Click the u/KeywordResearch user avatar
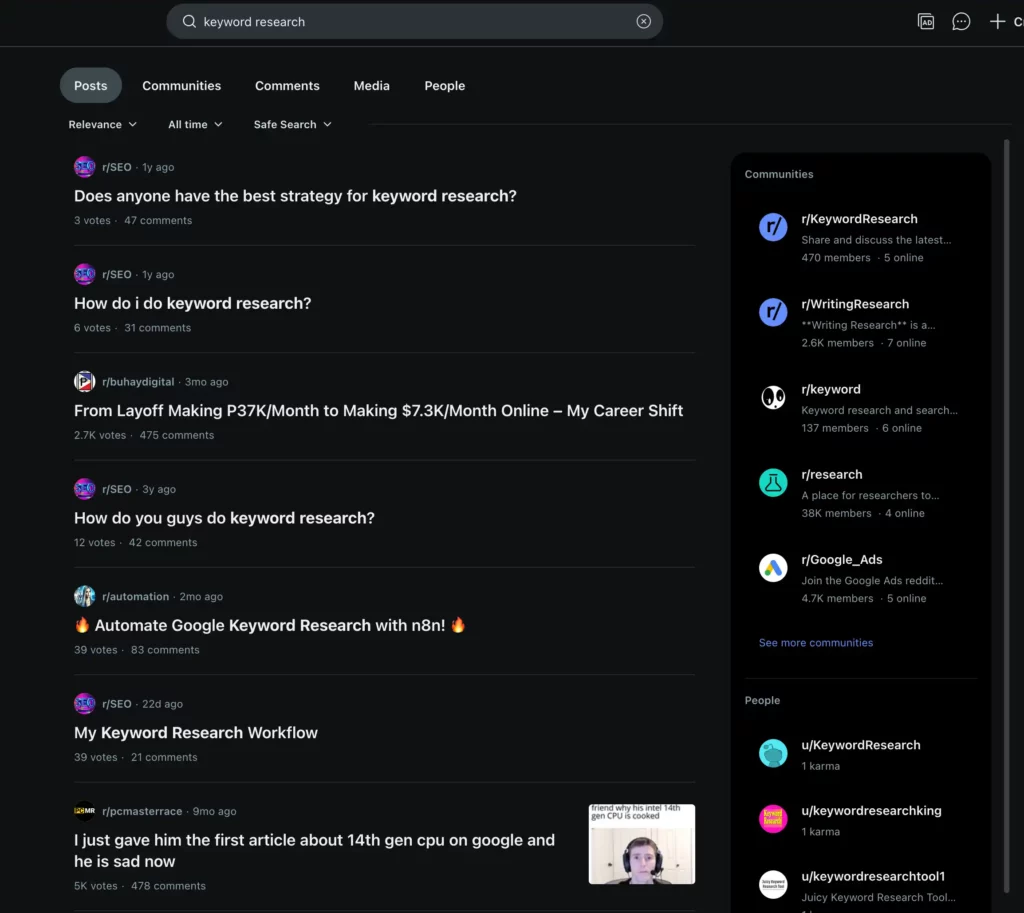The height and width of the screenshot is (913, 1024). (772, 754)
